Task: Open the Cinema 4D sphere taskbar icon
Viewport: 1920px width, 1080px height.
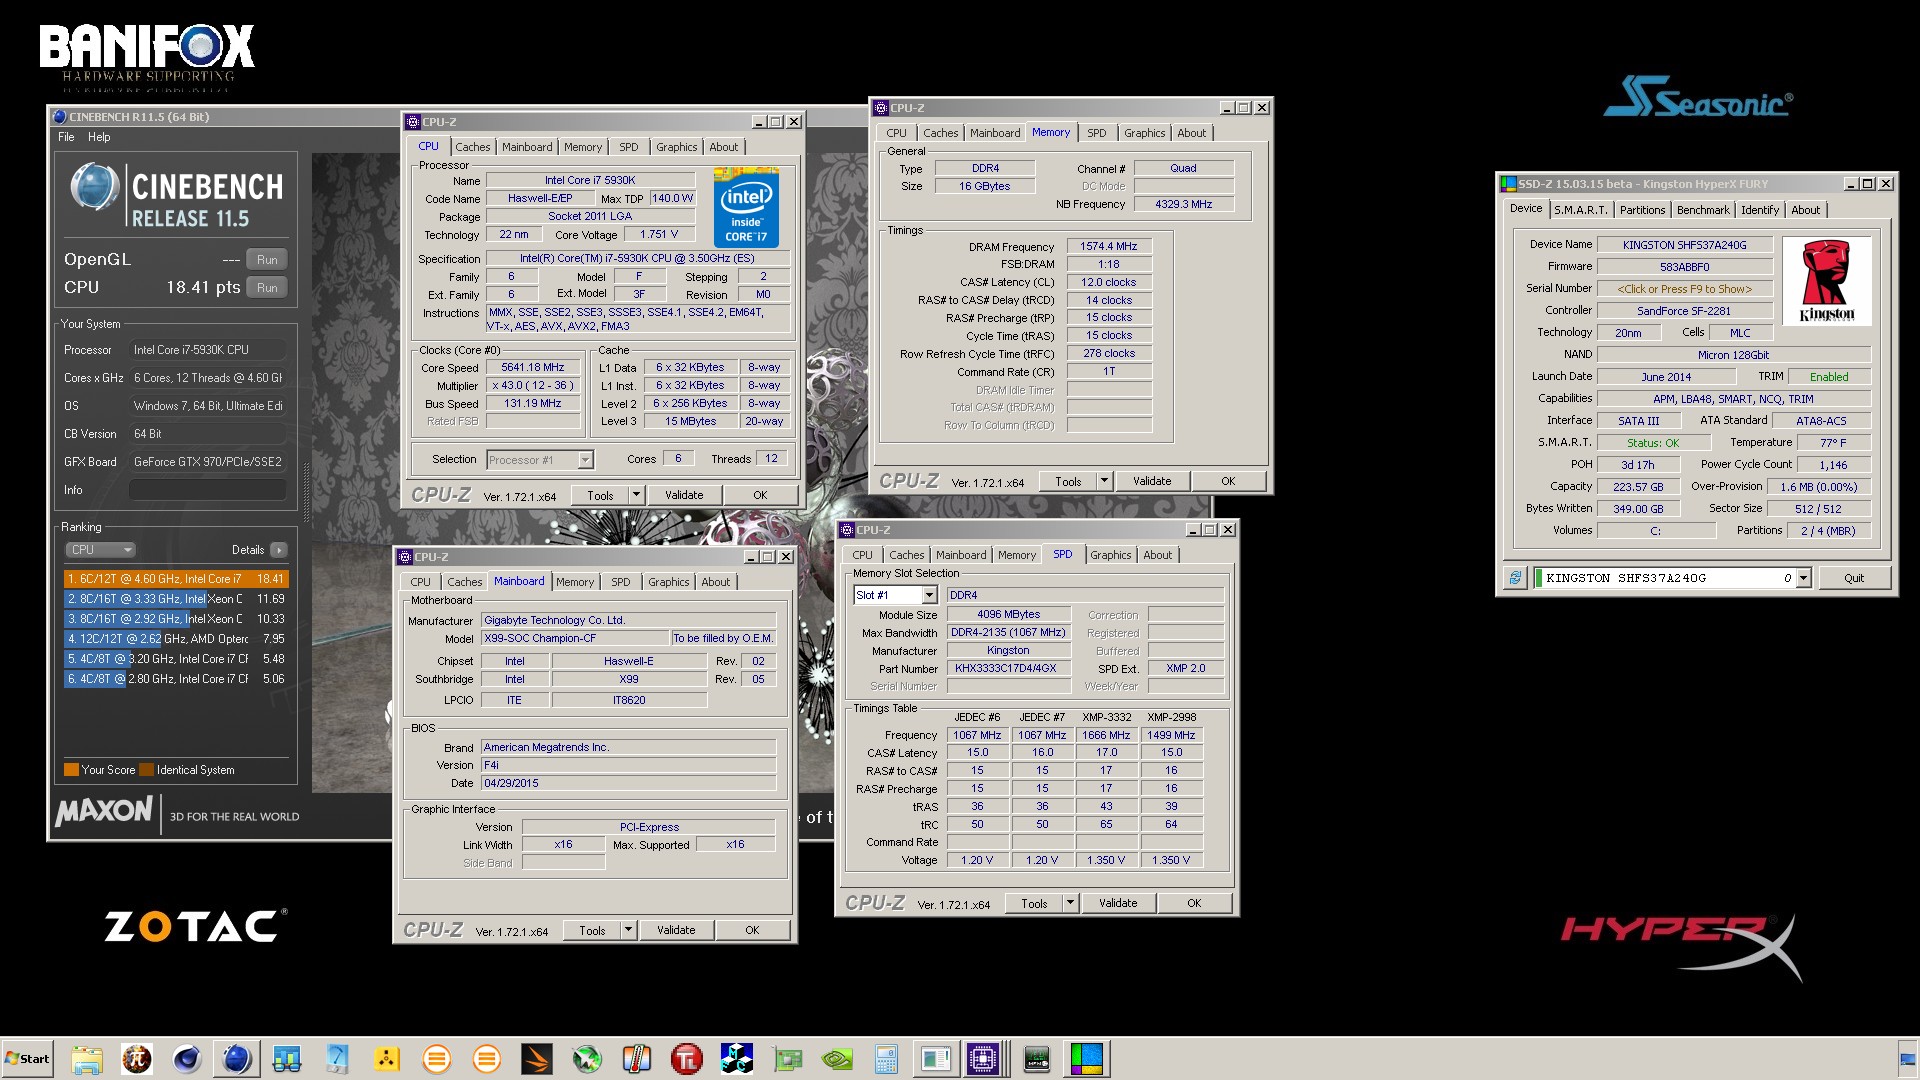Action: pos(187,1059)
